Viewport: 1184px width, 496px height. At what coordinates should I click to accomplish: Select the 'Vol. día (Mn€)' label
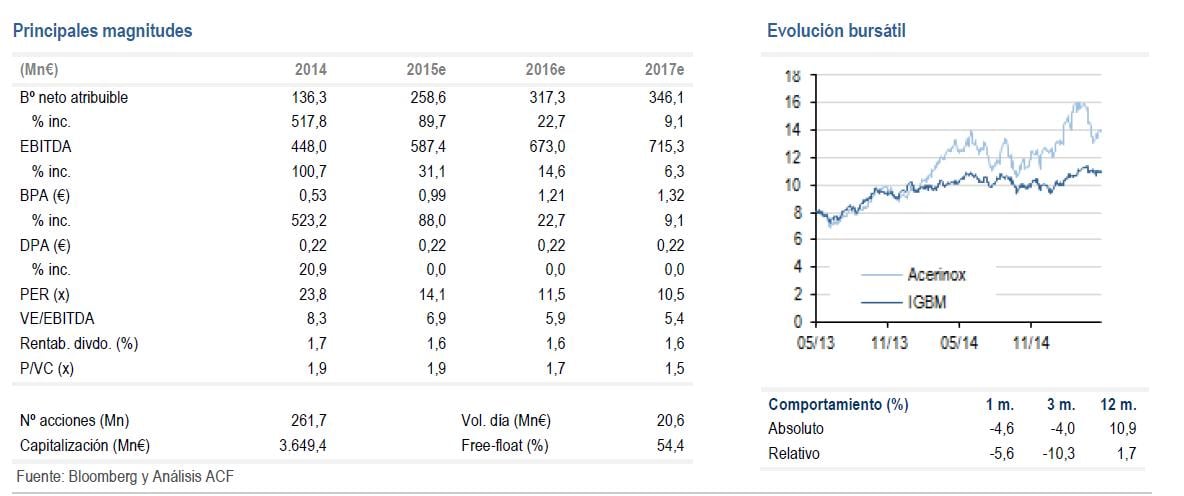507,420
